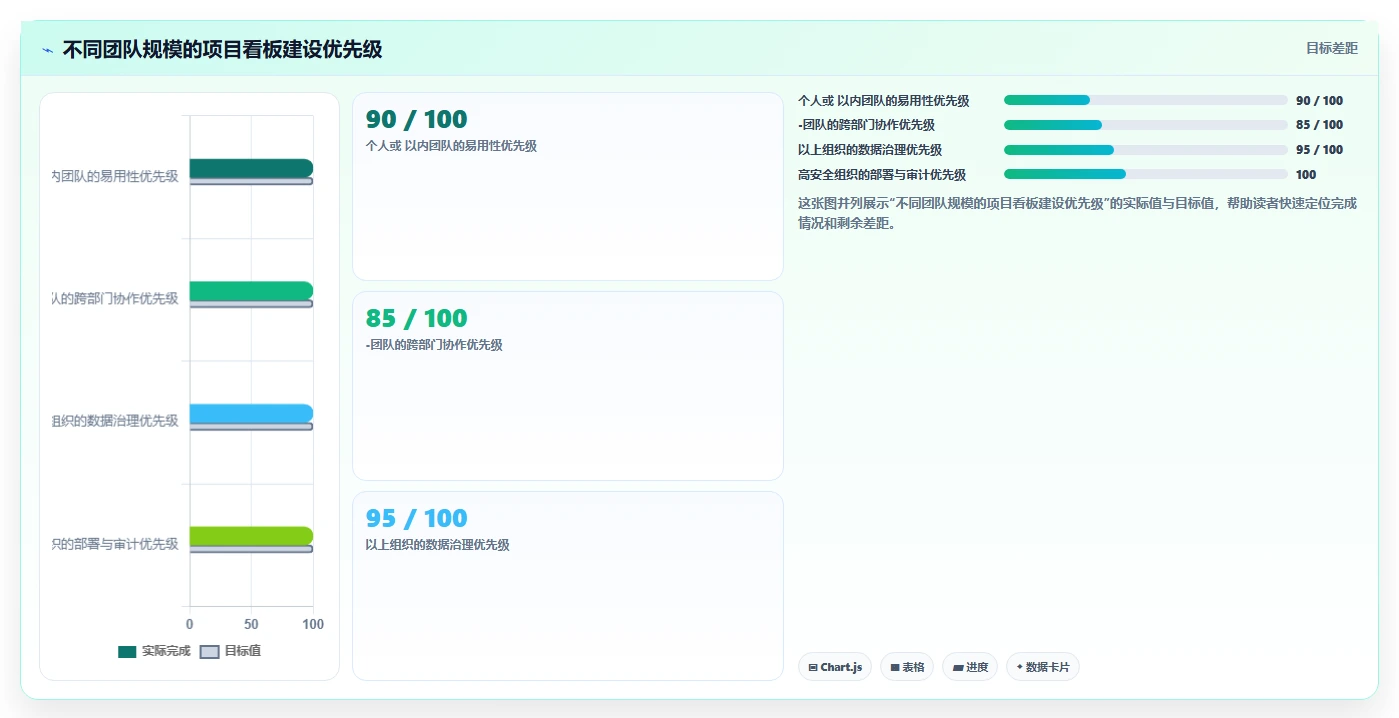Click the 进度 tag chip

click(x=970, y=667)
